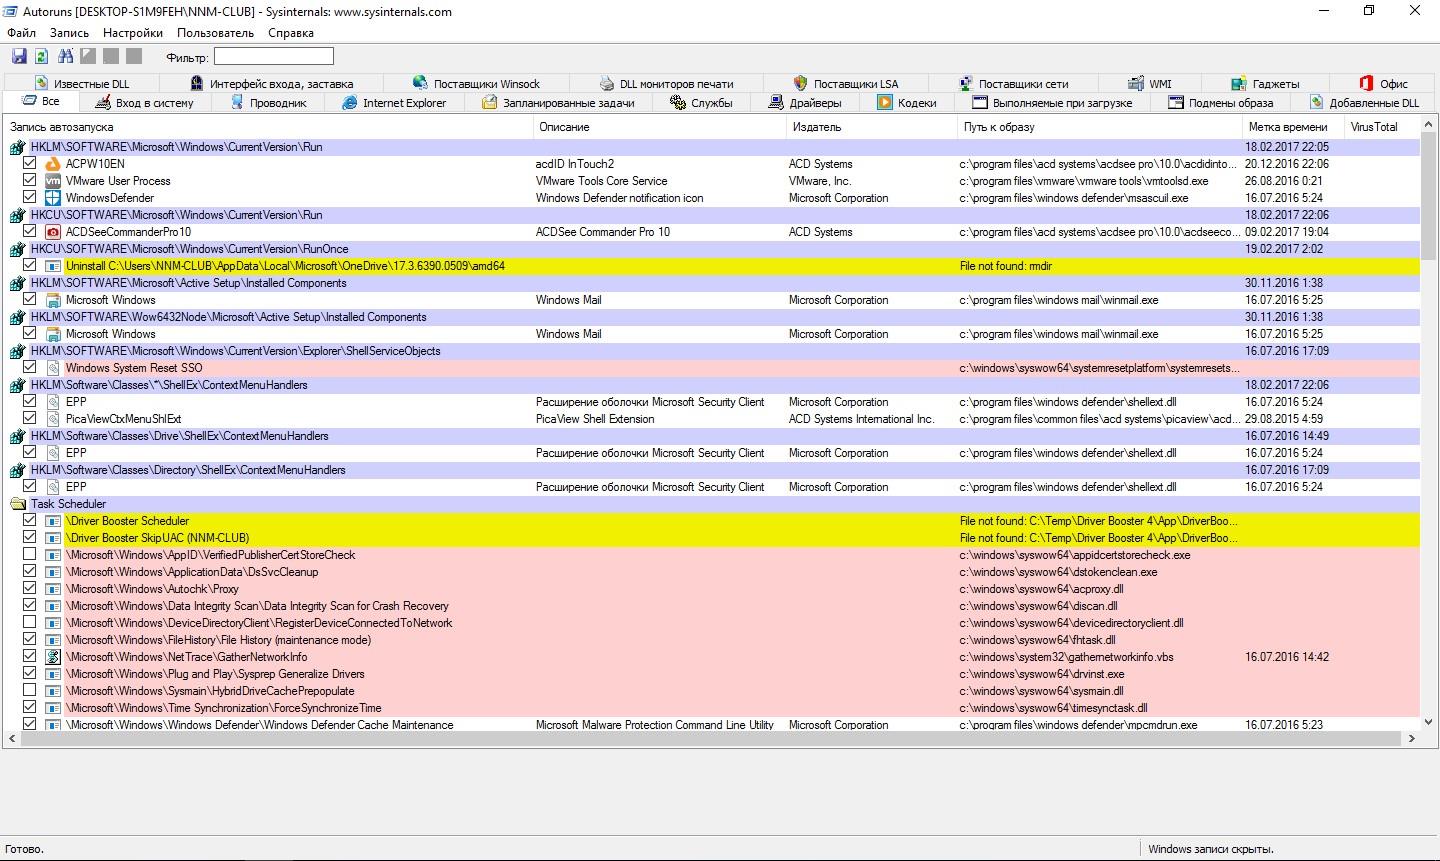
Task: Enable the VerifiedPublisherCertStoreCheck task checkbox
Action: [x=29, y=555]
